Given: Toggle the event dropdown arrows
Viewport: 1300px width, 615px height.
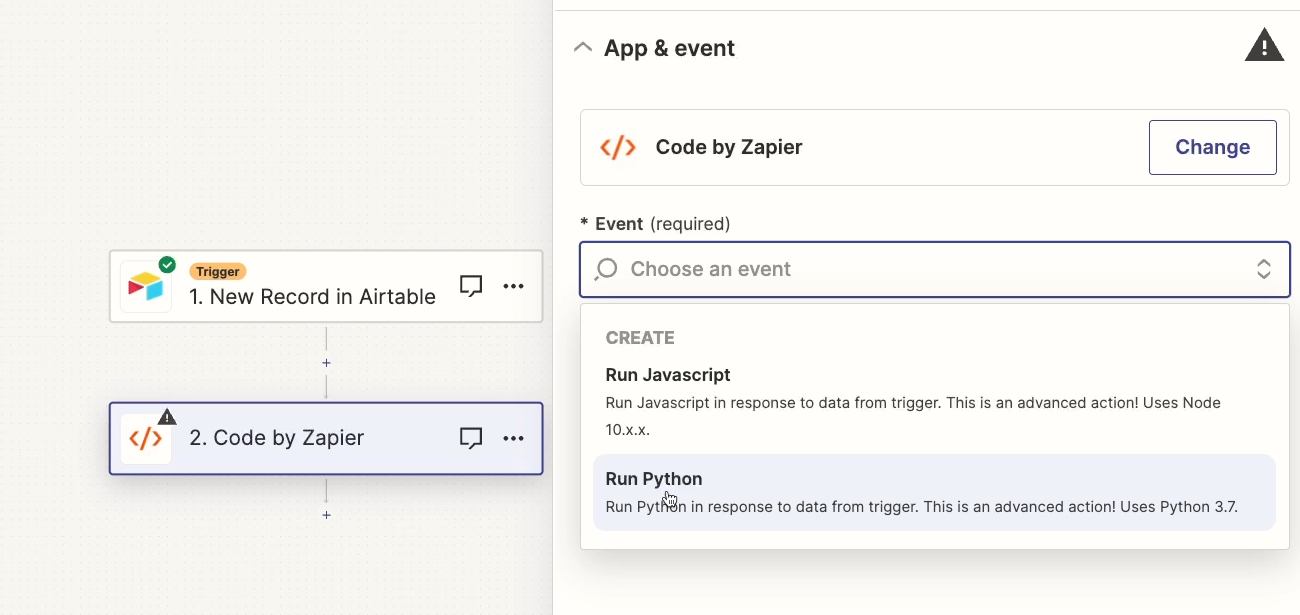Looking at the screenshot, I should (x=1264, y=269).
